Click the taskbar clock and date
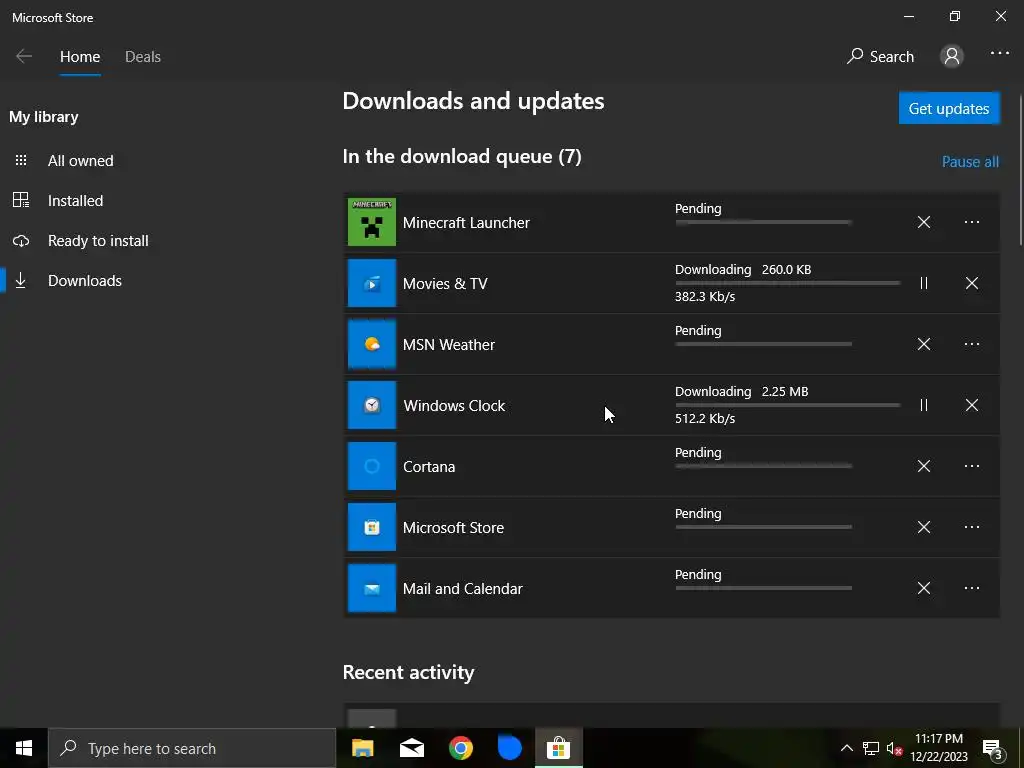The width and height of the screenshot is (1024, 768). 938,748
